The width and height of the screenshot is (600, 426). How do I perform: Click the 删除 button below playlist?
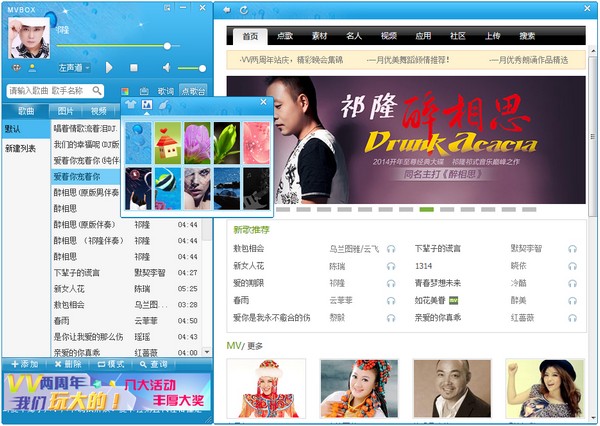(68, 364)
